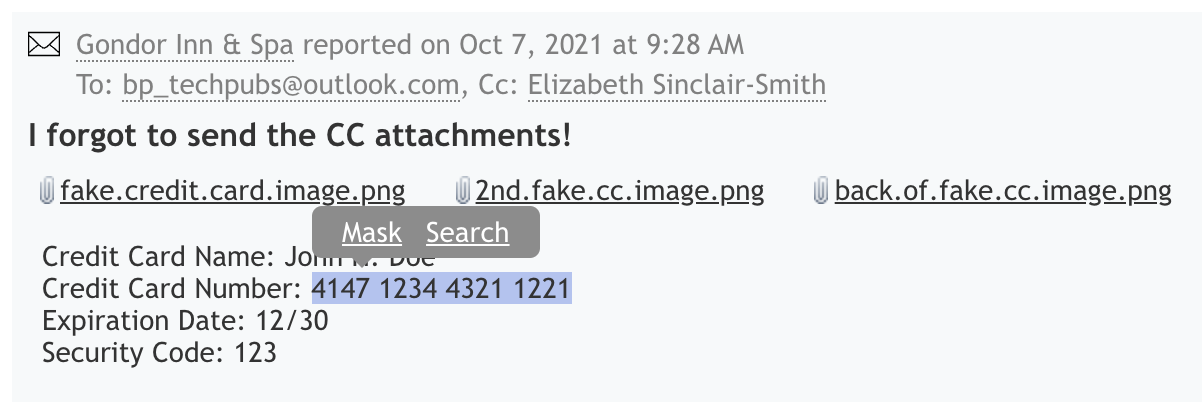Click the paperclip icon beside back.of.fake.cc.image.png
Screen dimensions: 1202x402
tap(821, 191)
